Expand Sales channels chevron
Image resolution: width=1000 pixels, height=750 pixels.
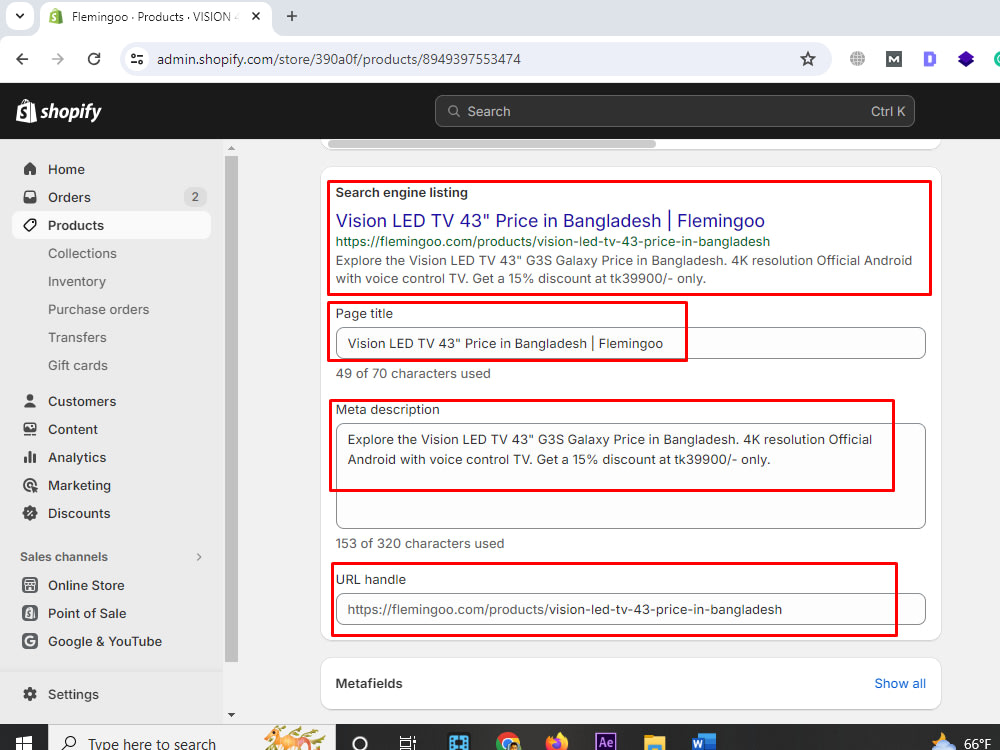click(199, 557)
